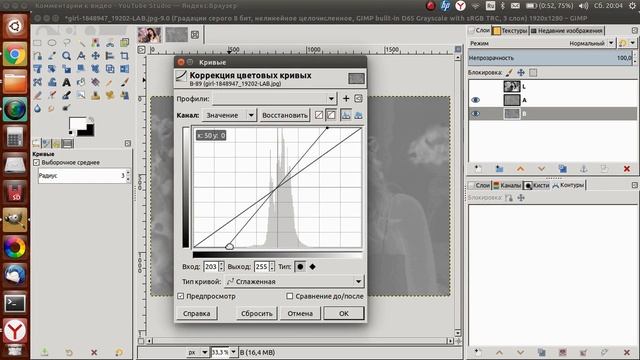
Task: Click Восстановить to reset channel
Action: coord(284,115)
